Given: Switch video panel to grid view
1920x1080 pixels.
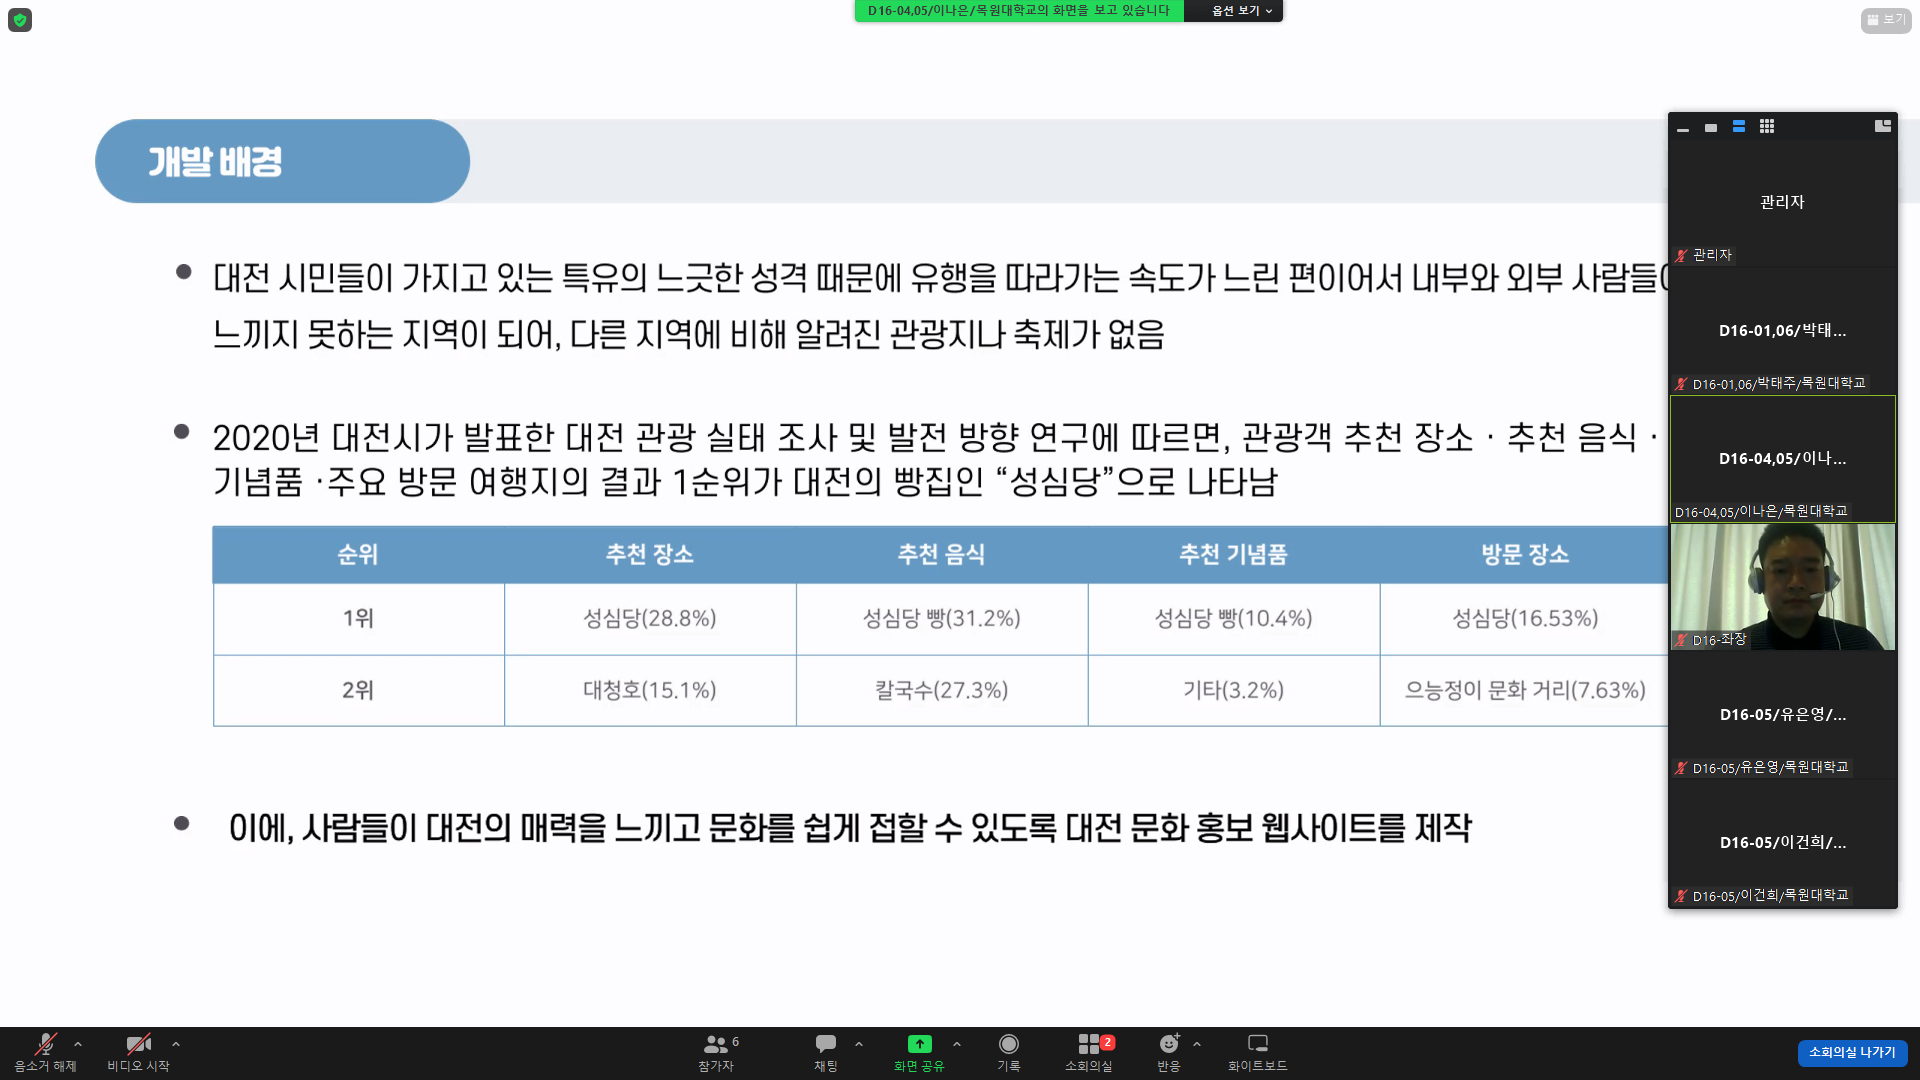Looking at the screenshot, I should pos(1767,127).
